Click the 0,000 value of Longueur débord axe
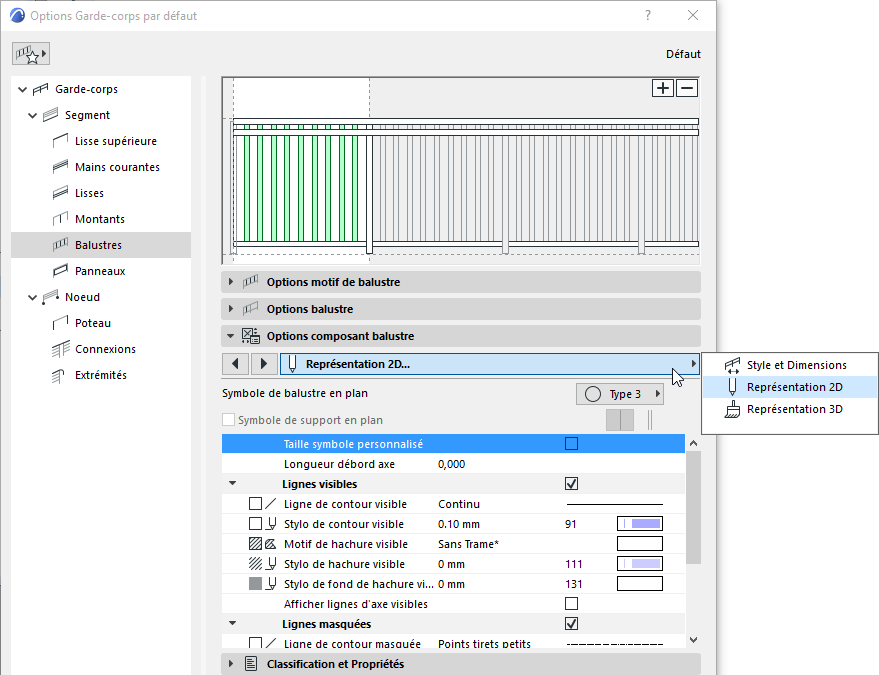Viewport: 879px width, 675px height. pyautogui.click(x=451, y=464)
